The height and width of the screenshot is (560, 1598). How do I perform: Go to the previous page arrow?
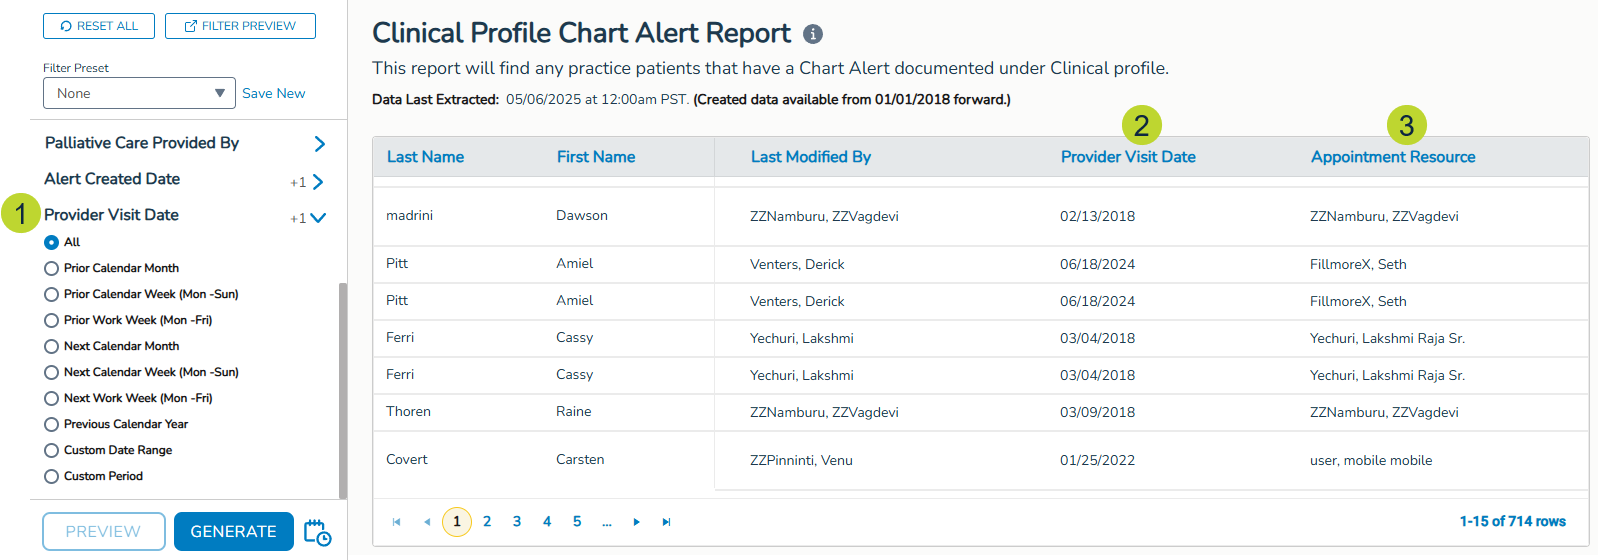click(427, 522)
